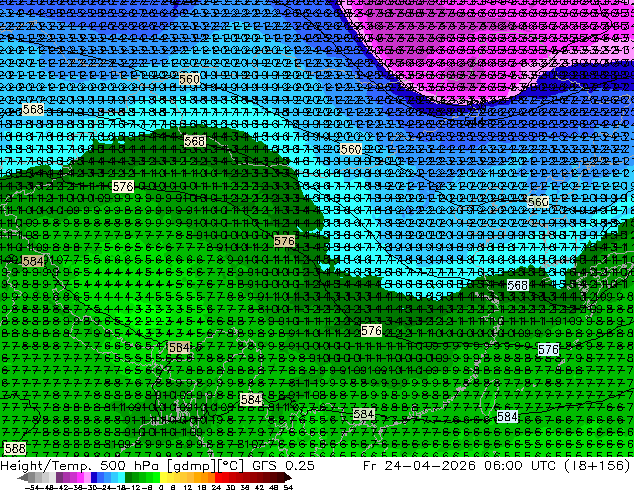
Task: Click the dark blue legend swatch
Action: (94, 477)
